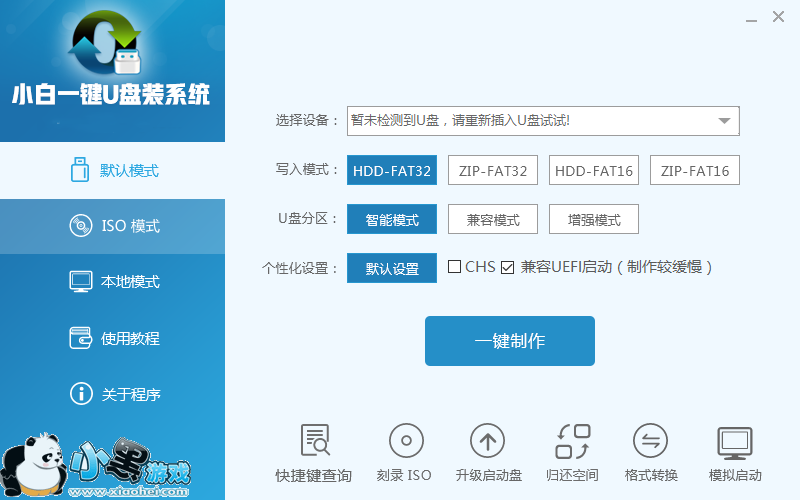
Task: Open the 快捷键查询 document search icon
Action: 315,440
